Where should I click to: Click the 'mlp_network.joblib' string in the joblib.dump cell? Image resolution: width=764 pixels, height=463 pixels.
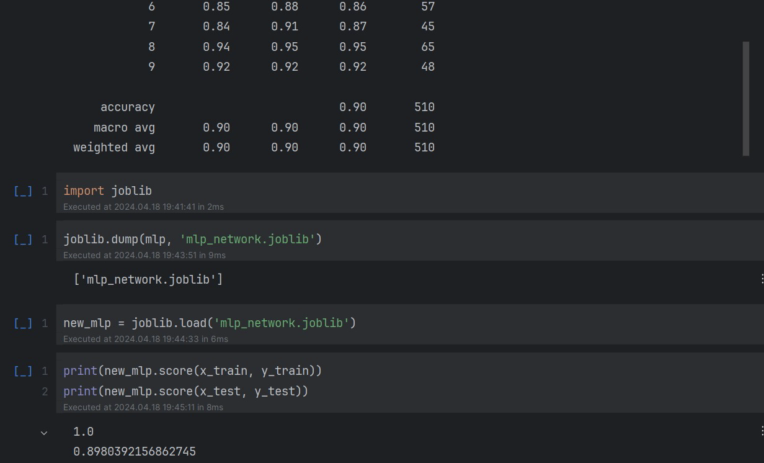click(x=248, y=239)
